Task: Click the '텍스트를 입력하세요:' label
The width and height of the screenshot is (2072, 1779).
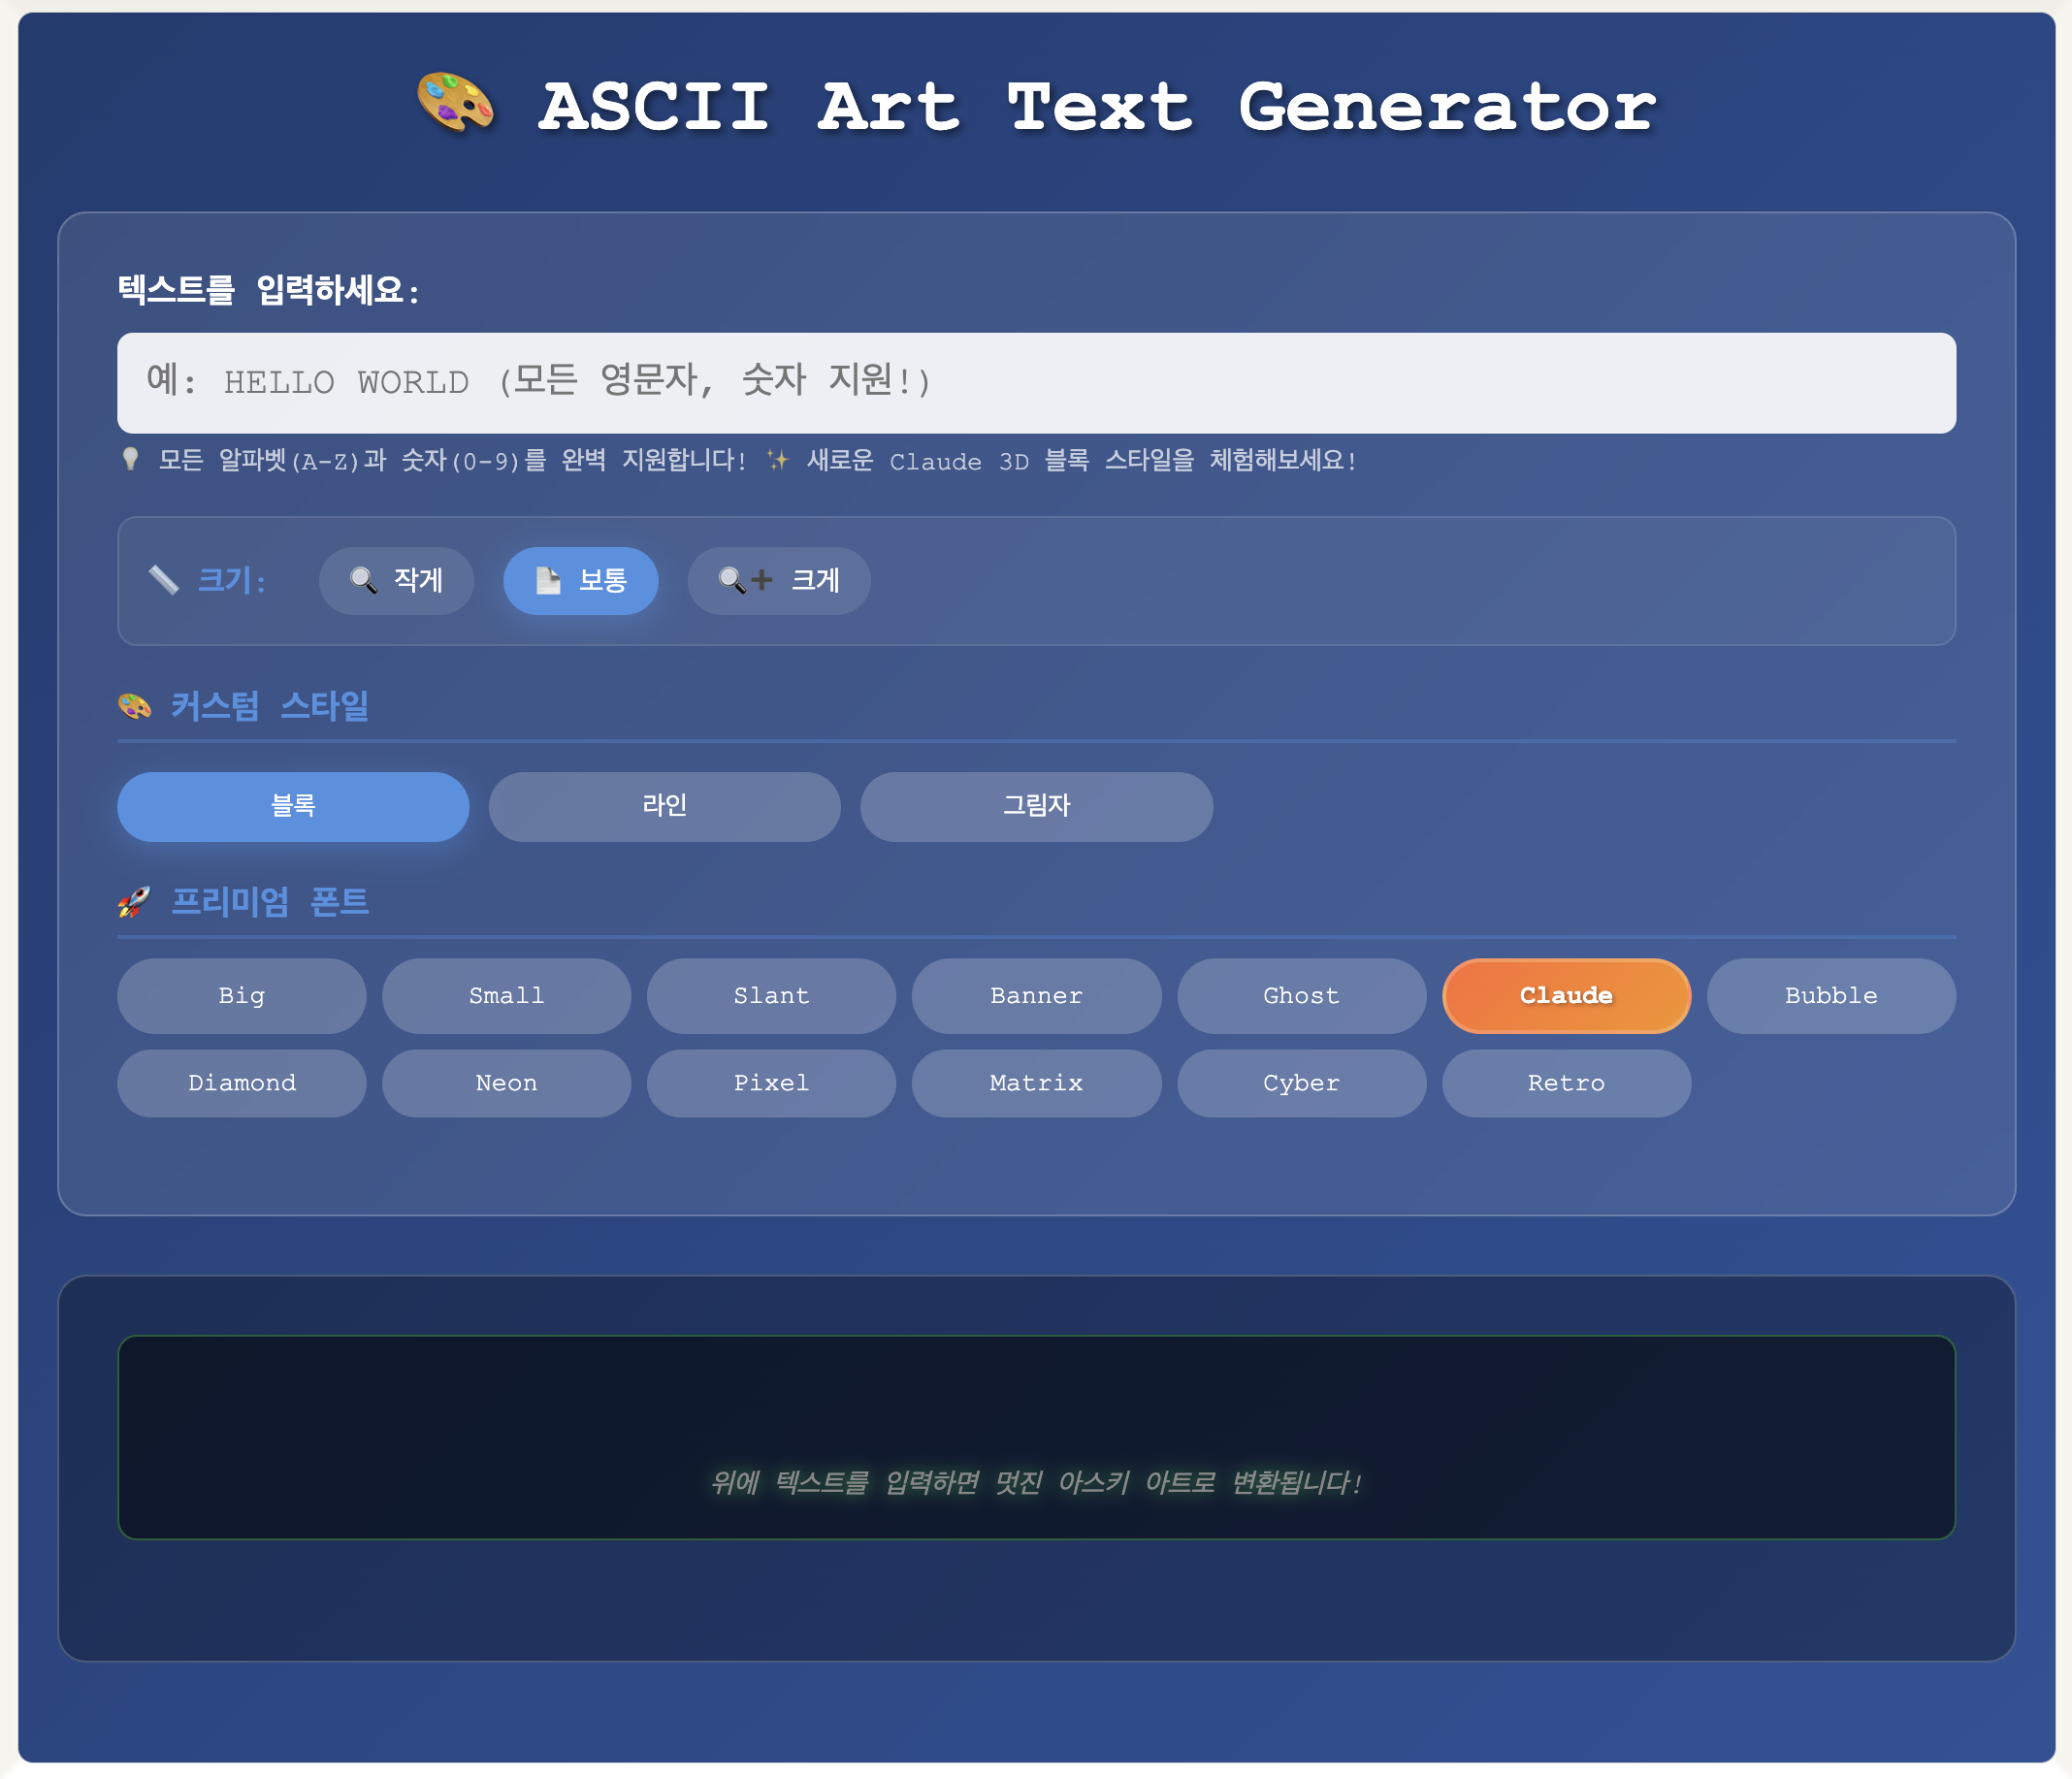Action: point(268,290)
